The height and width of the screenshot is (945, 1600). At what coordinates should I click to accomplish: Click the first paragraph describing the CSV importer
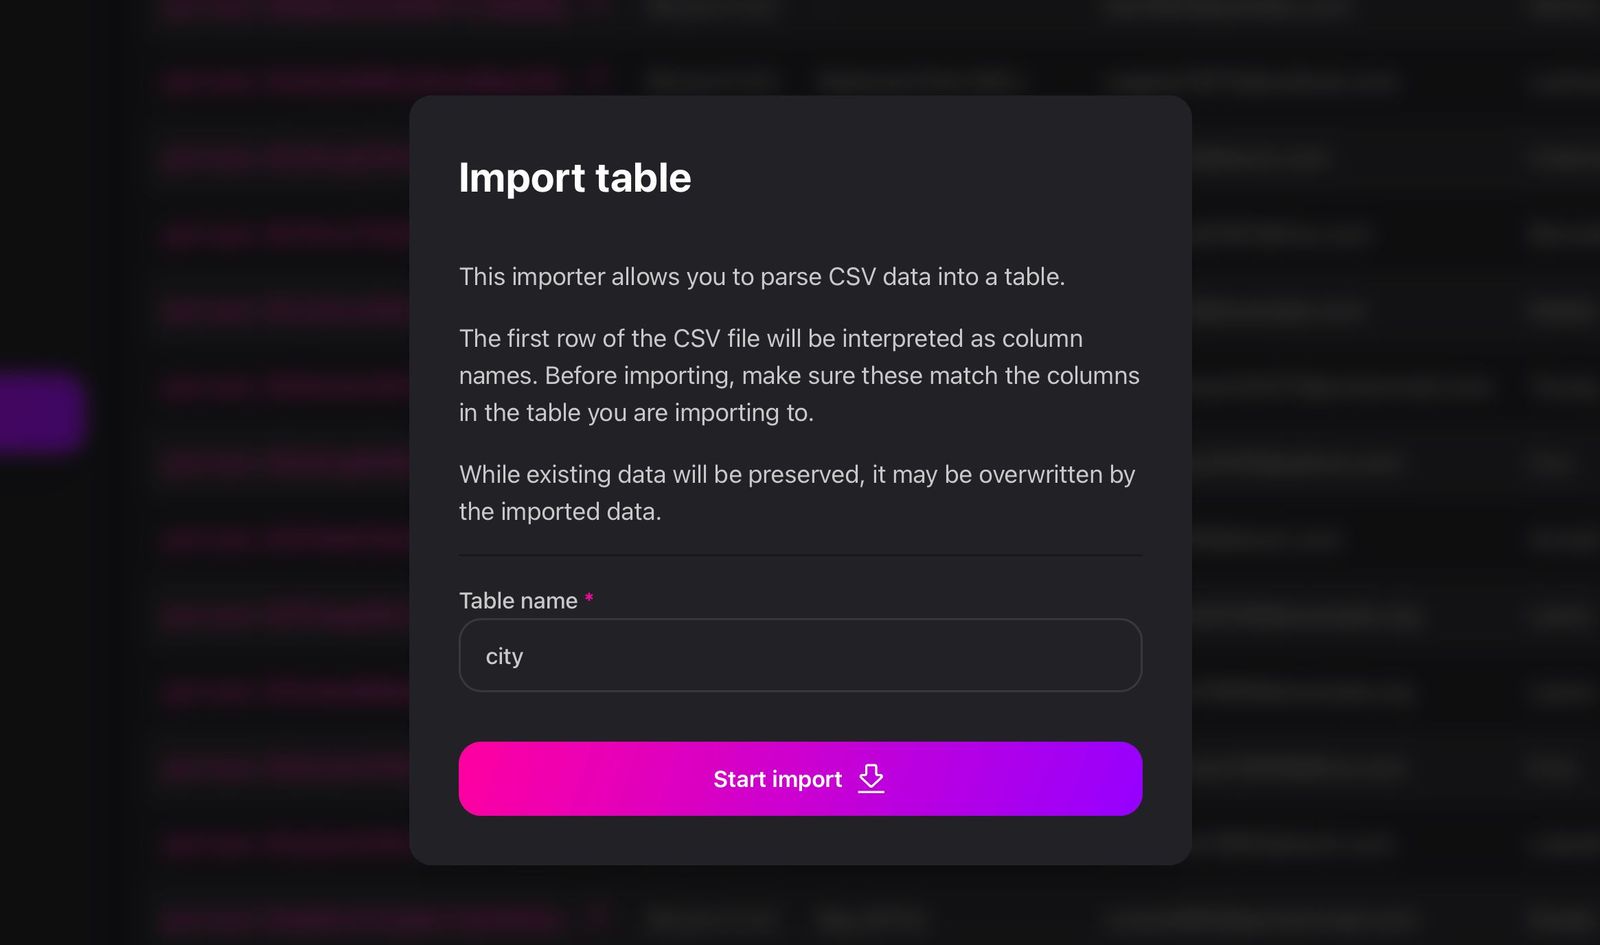click(762, 277)
